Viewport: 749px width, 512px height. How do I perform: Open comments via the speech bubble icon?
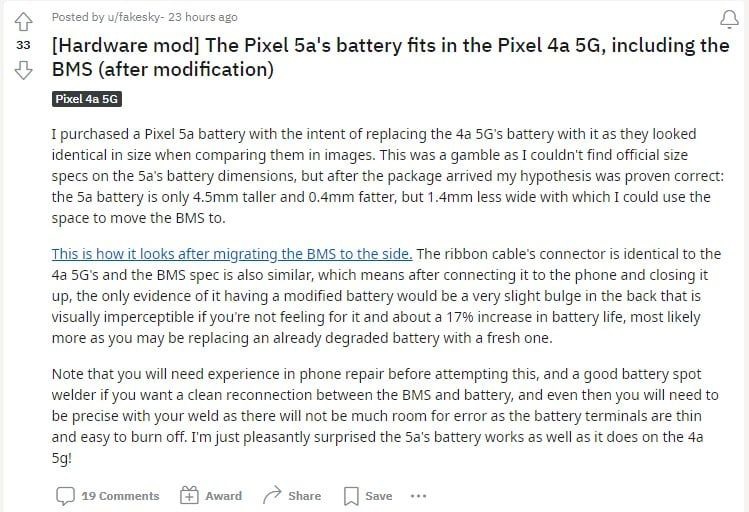[x=65, y=496]
